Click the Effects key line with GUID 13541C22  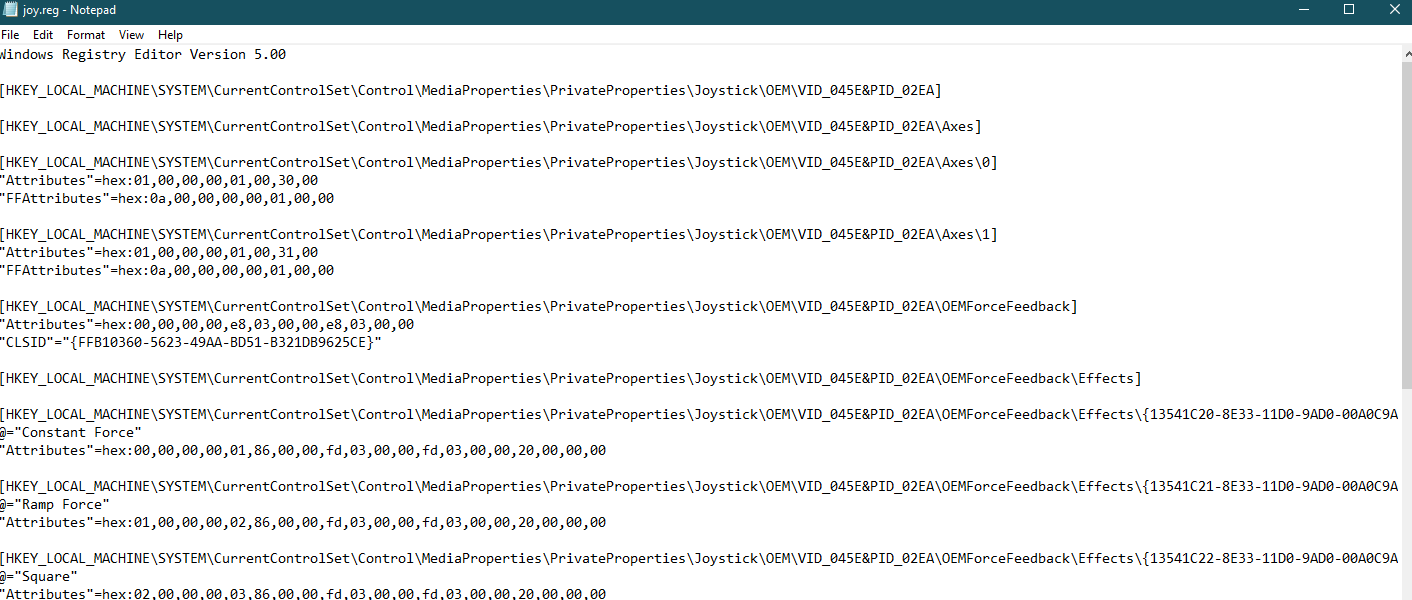tap(699, 559)
